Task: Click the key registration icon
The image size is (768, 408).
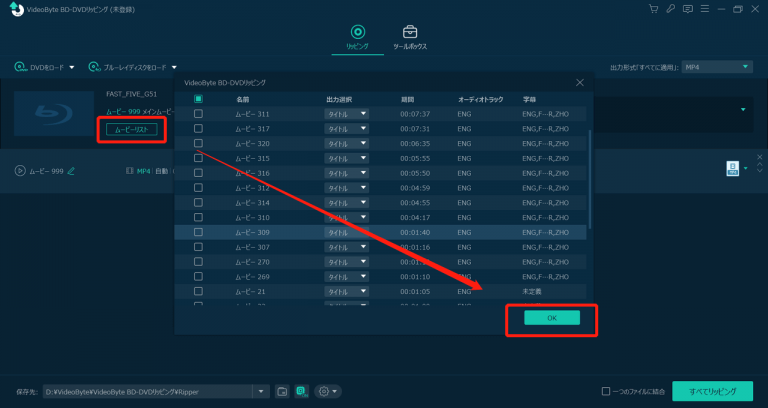Action: 669,9
